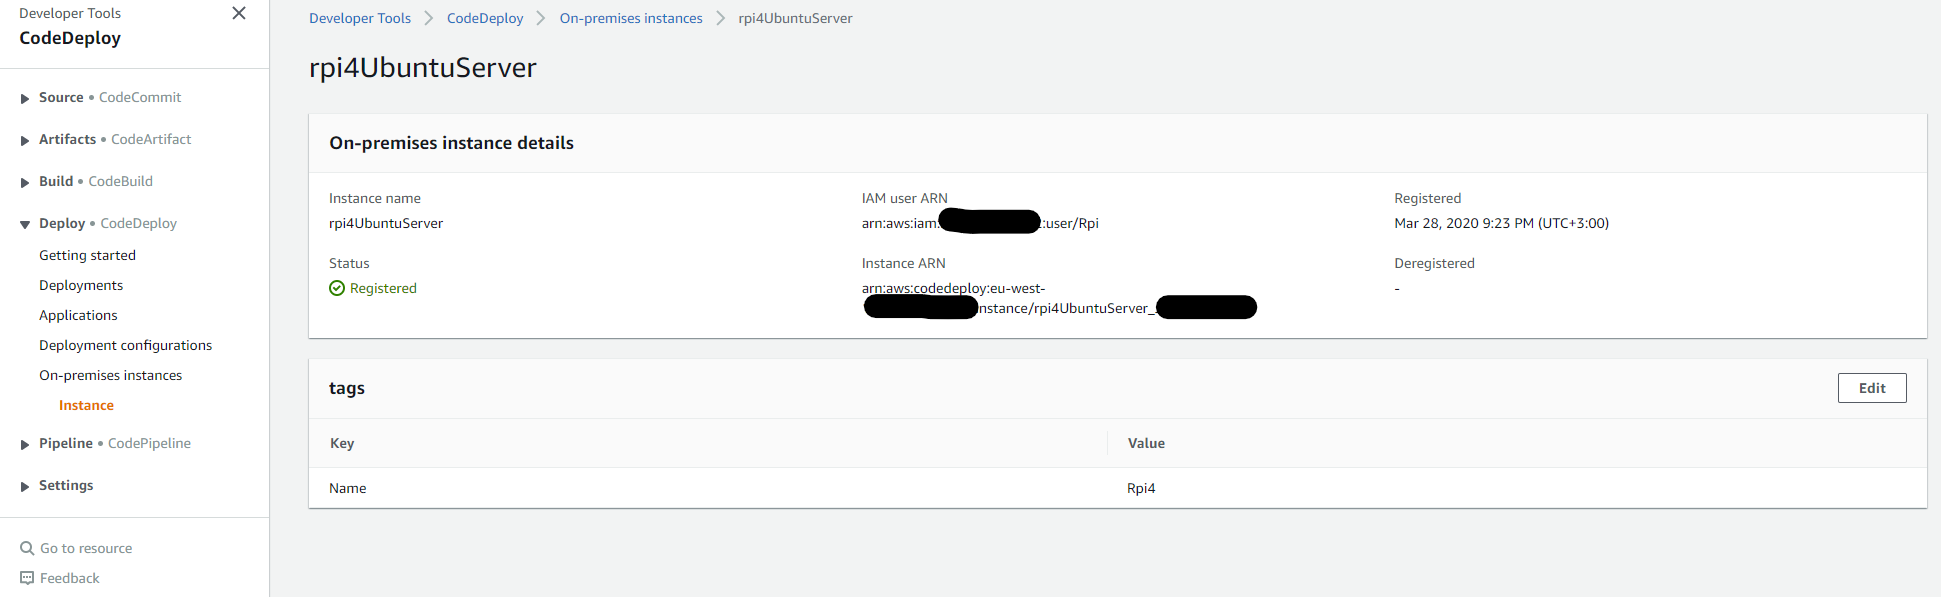This screenshot has width=1941, height=597.
Task: Click the IAM user ARN value
Action: coord(980,223)
